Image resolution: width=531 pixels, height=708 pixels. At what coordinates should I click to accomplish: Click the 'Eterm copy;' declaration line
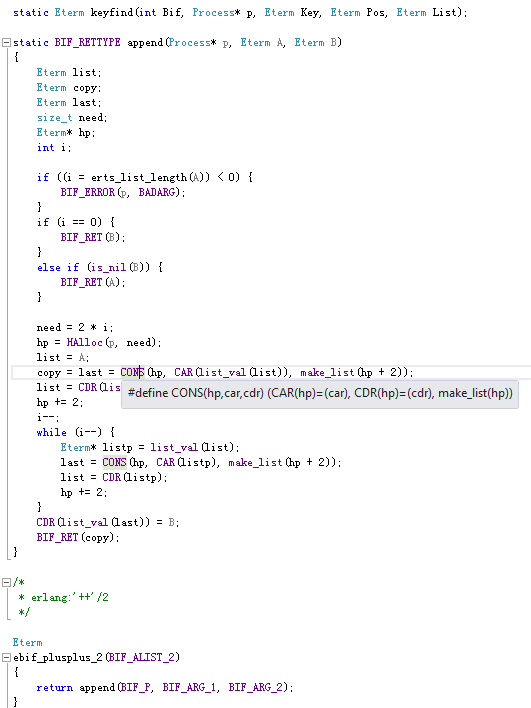[69, 88]
